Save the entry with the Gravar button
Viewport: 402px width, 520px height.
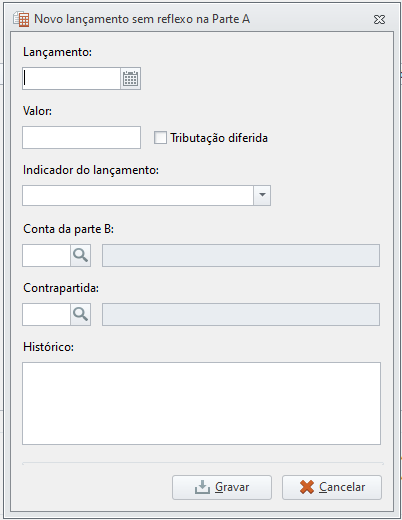click(222, 487)
